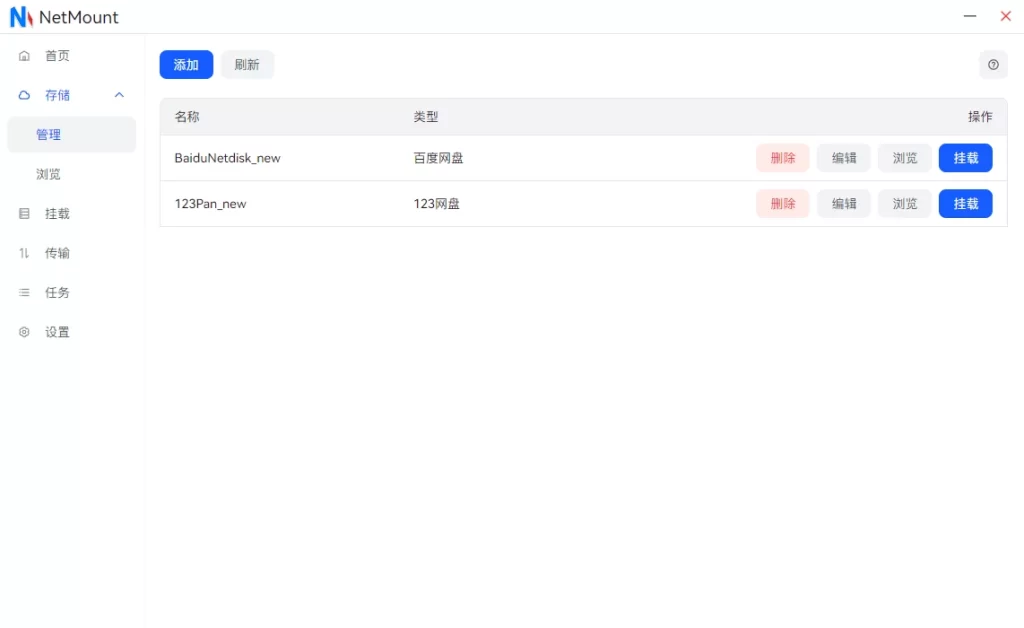Image resolution: width=1024 pixels, height=628 pixels.
Task: Delete the BaiduNetdisk_new storage
Action: click(x=782, y=158)
